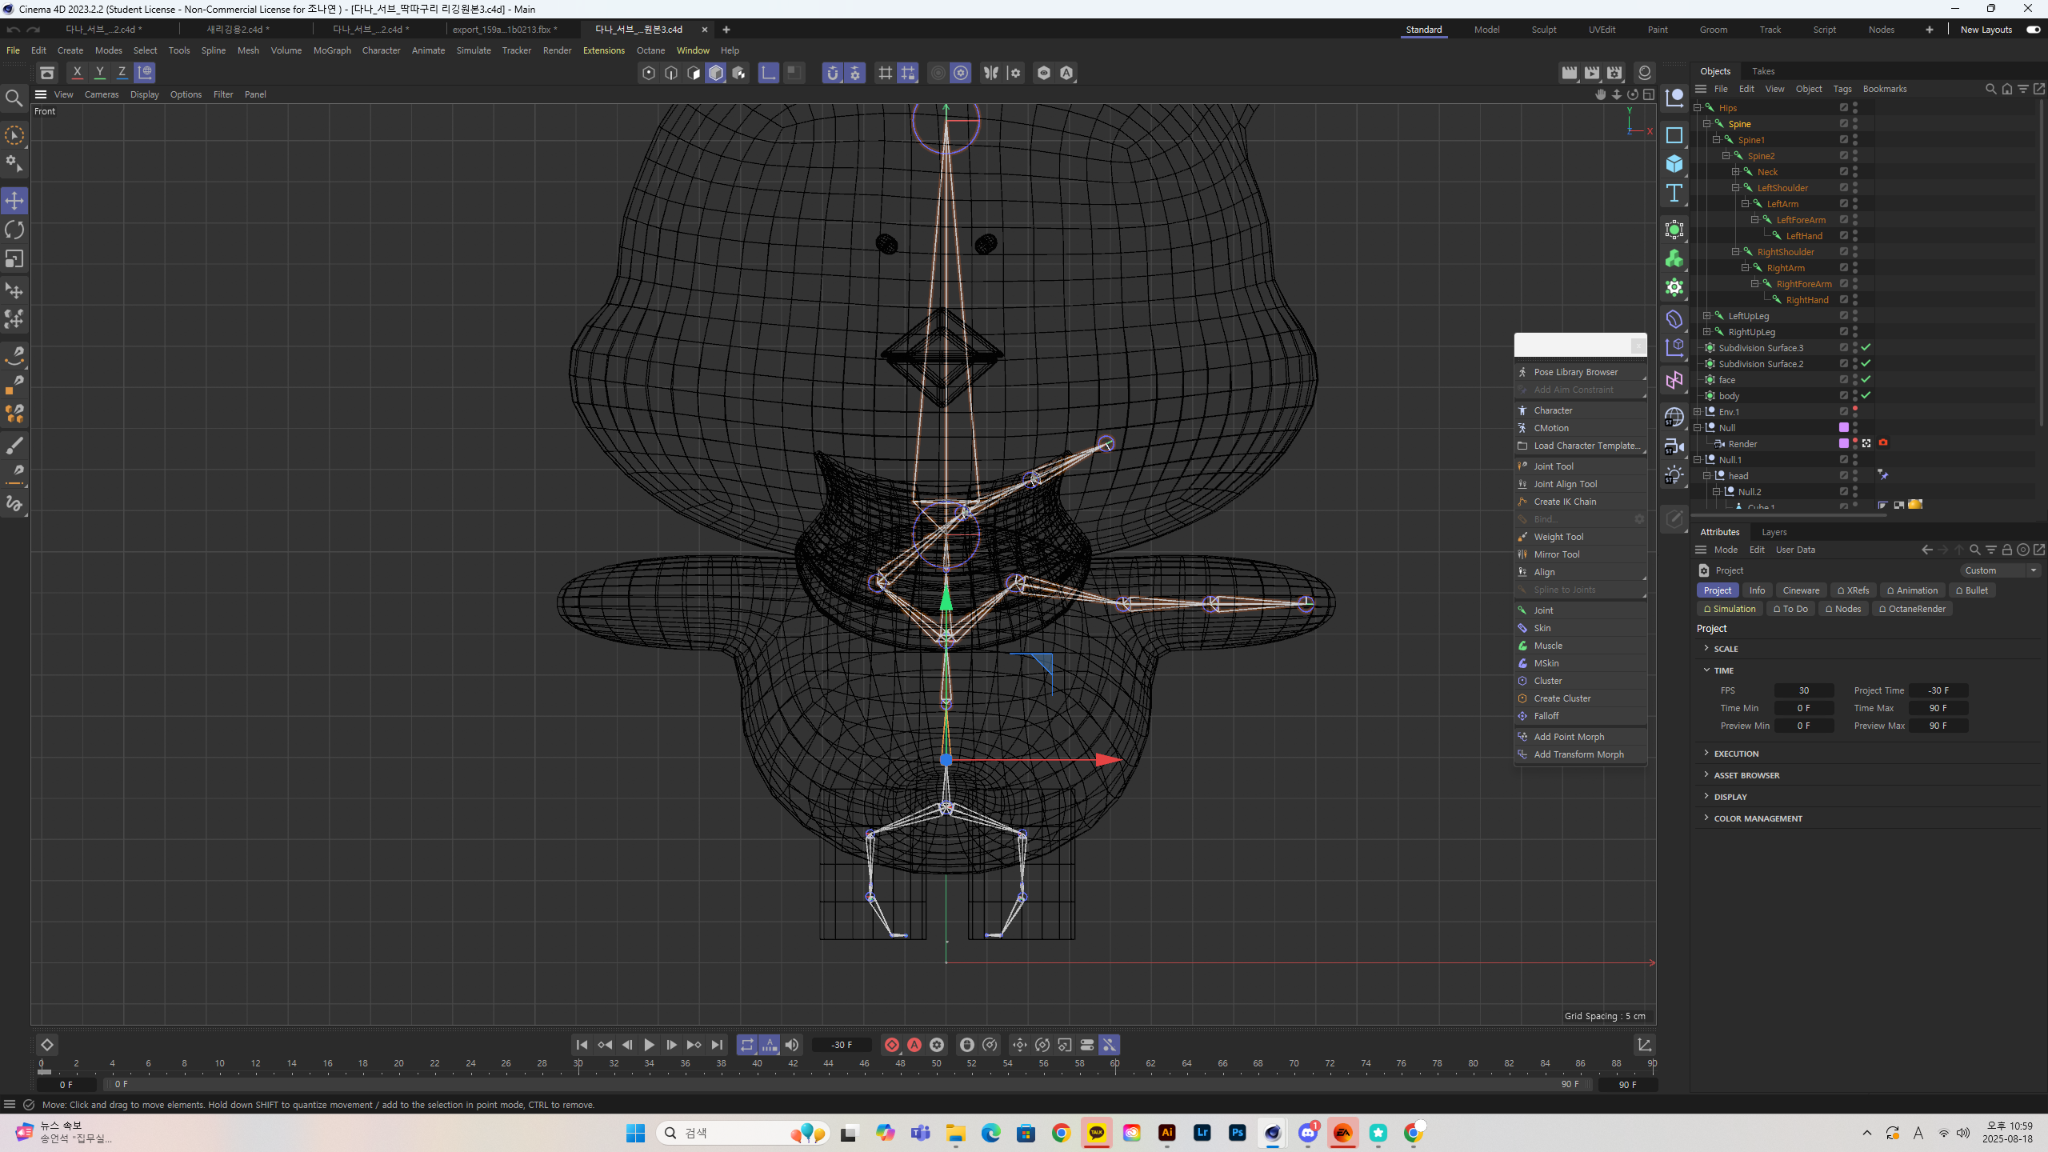
Task: Select the Move tool in left toolbar
Action: click(x=14, y=201)
